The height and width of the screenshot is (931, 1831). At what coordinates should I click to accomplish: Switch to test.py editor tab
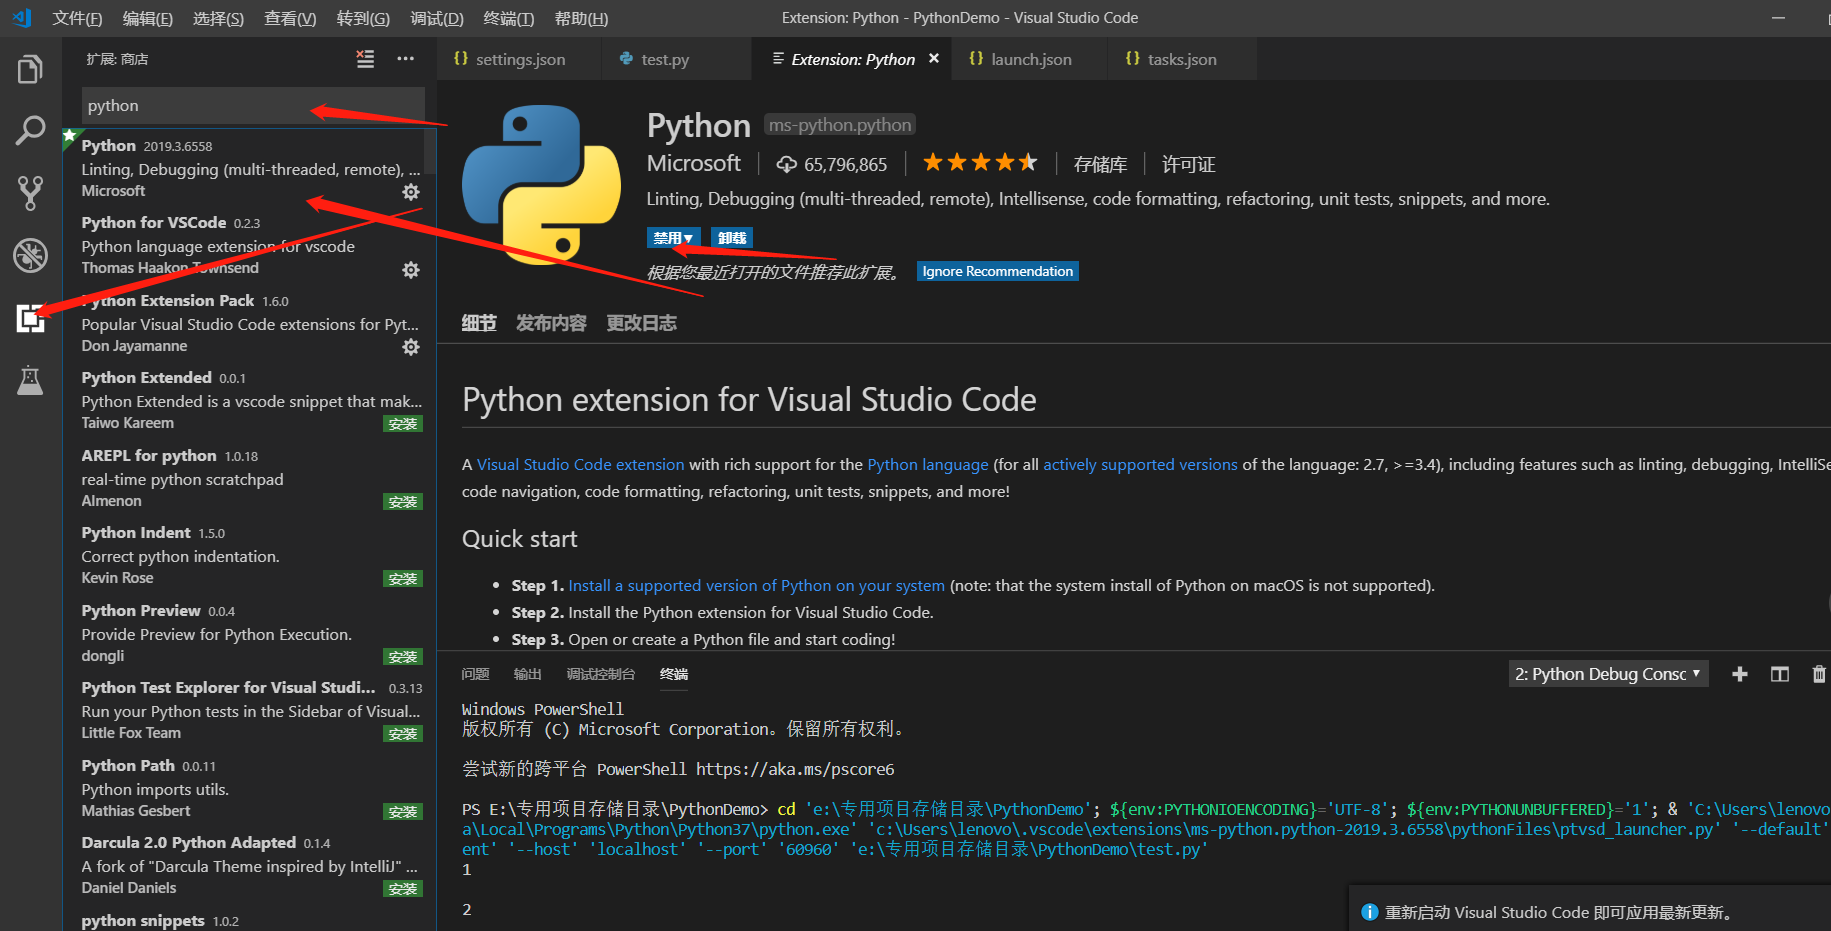[x=677, y=59]
